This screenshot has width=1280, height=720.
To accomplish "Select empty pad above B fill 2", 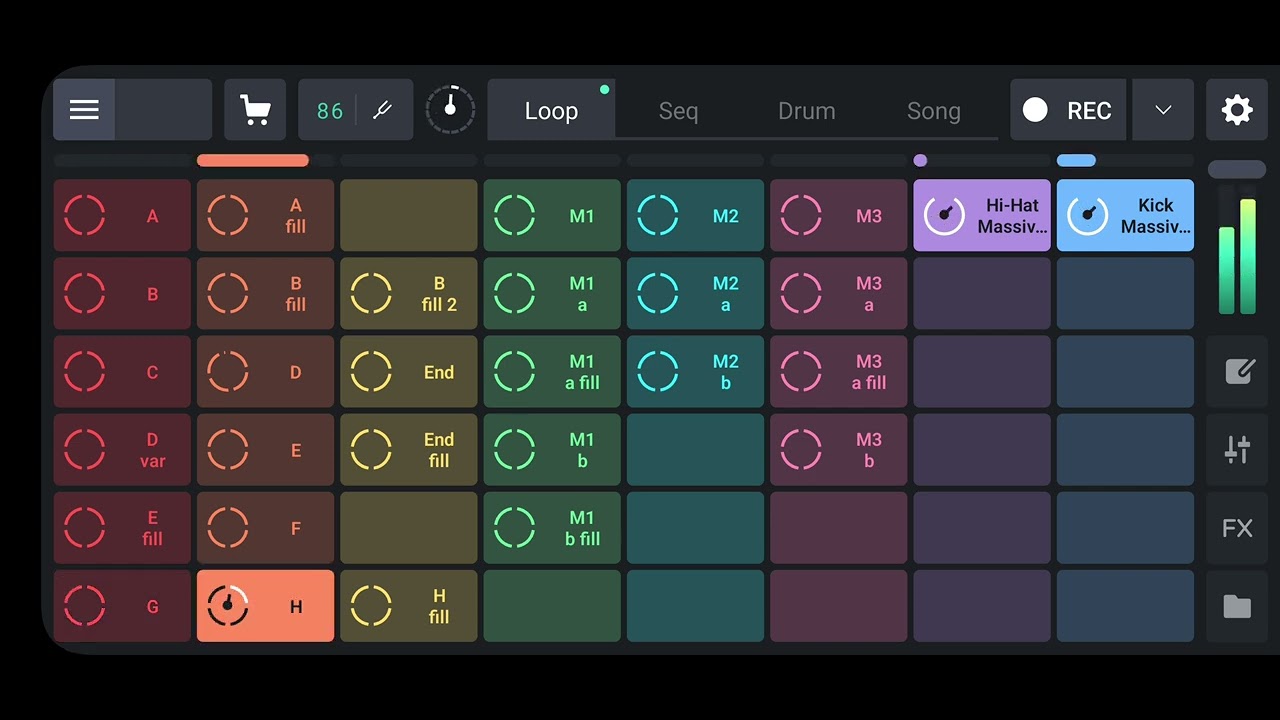I will [409, 215].
